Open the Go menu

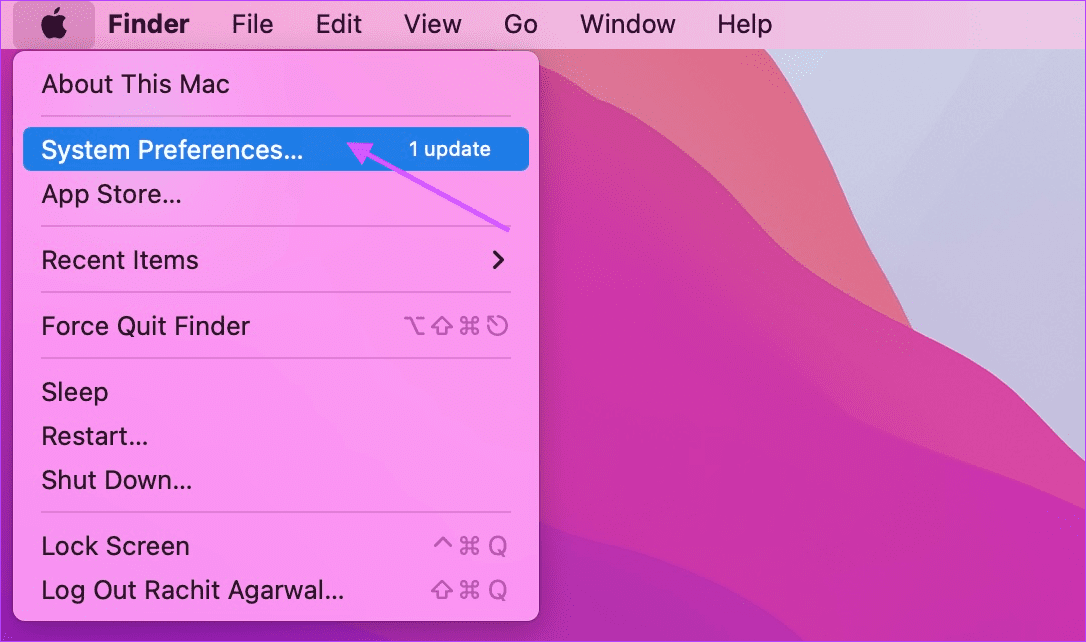(521, 24)
